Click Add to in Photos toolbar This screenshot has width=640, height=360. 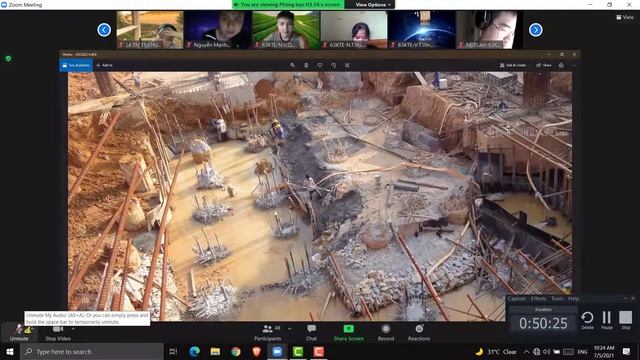point(104,65)
